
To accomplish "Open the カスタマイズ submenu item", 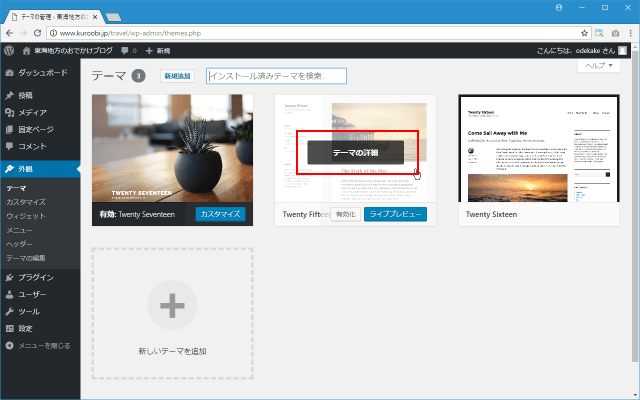I will pos(26,202).
